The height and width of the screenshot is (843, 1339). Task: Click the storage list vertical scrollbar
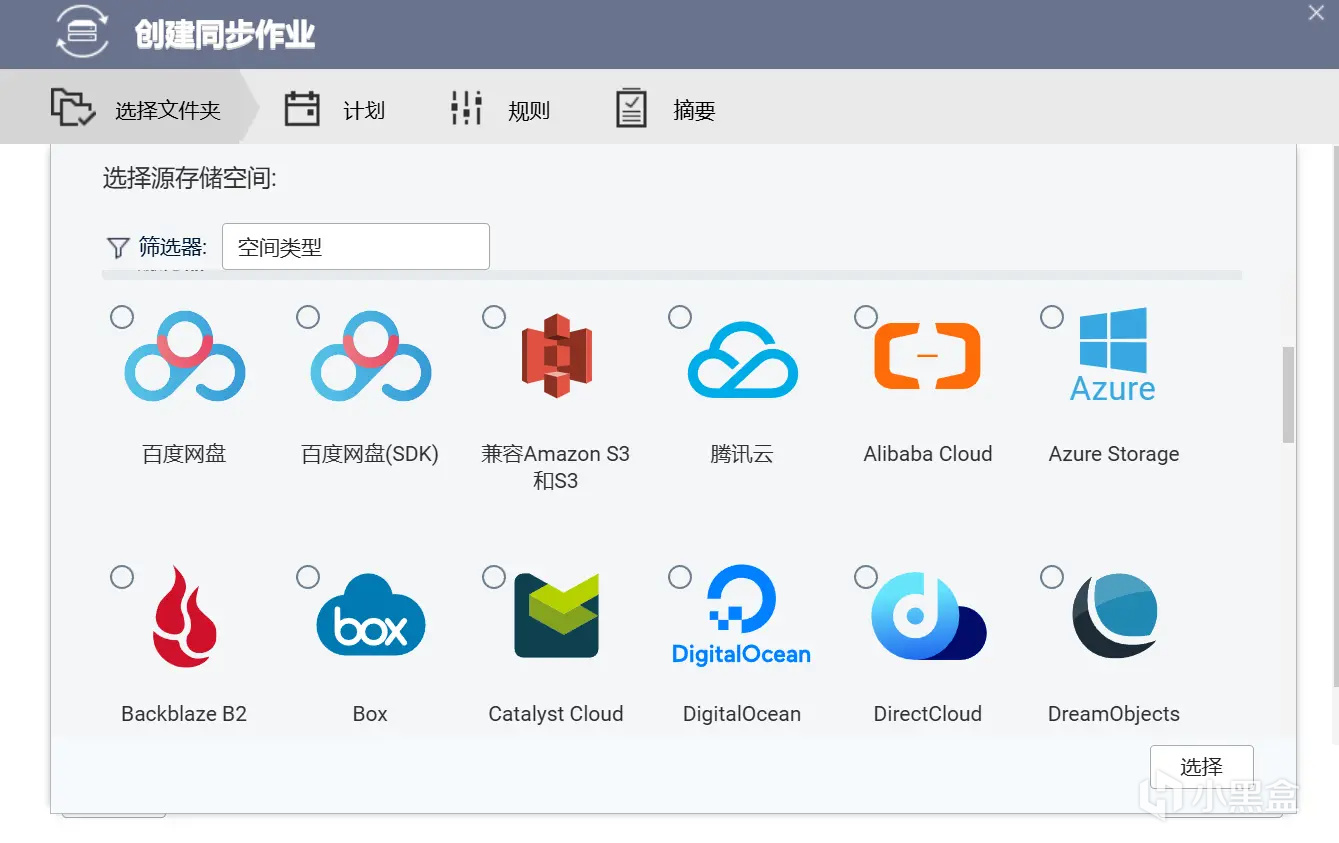click(1288, 395)
